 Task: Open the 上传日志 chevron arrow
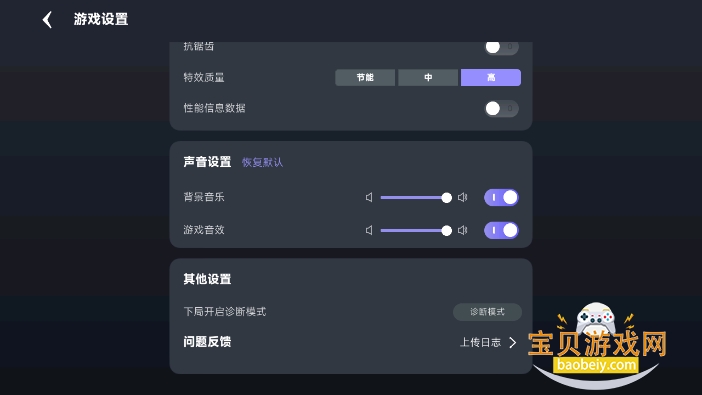click(513, 343)
